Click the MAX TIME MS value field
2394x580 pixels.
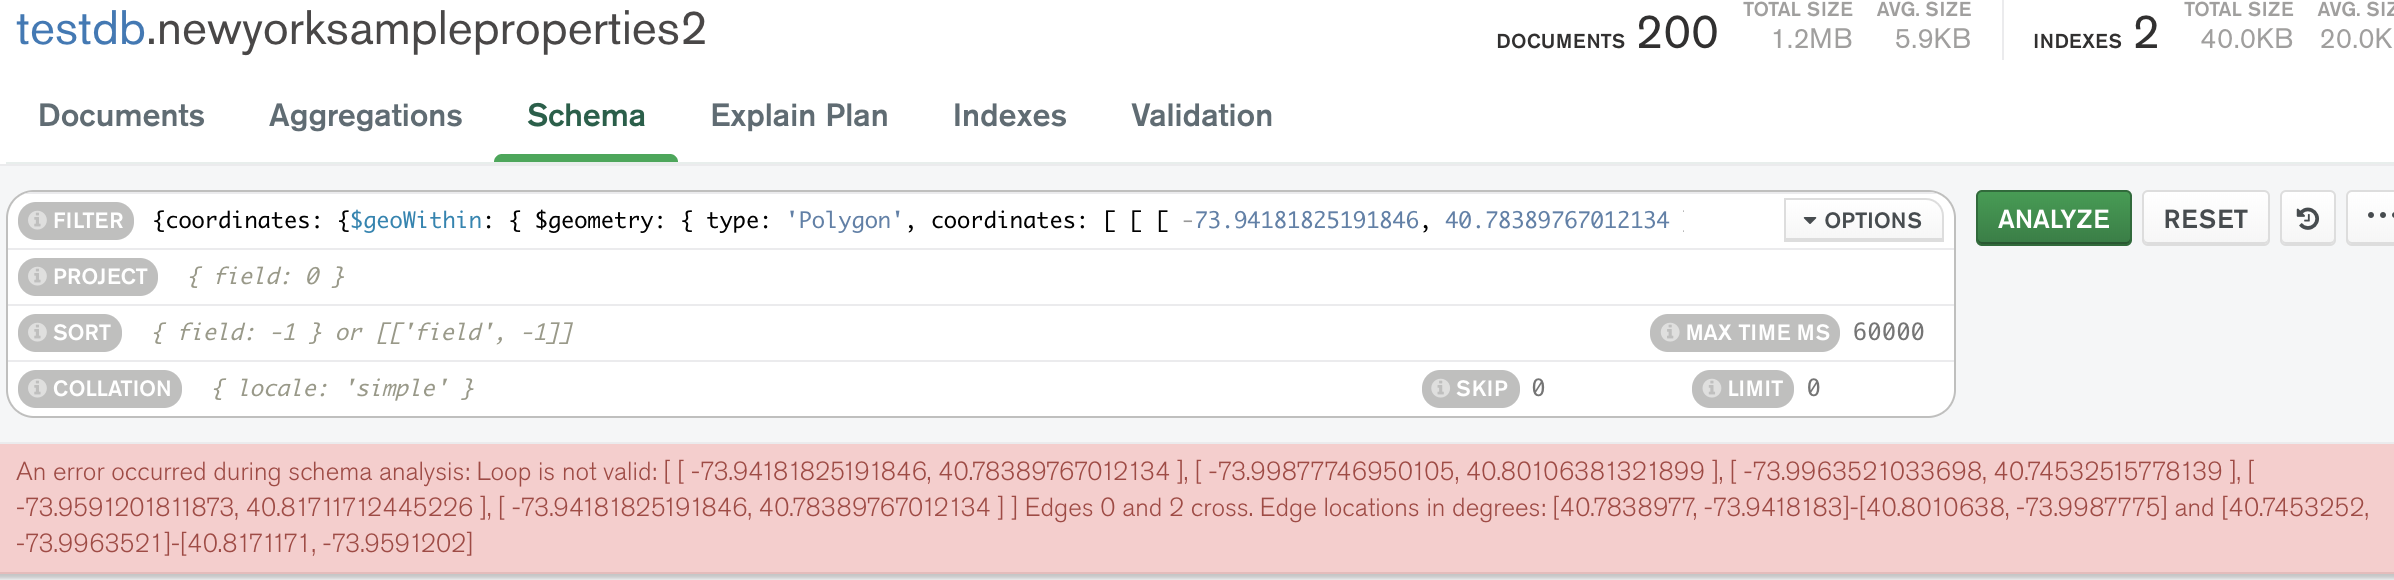[x=1888, y=332]
